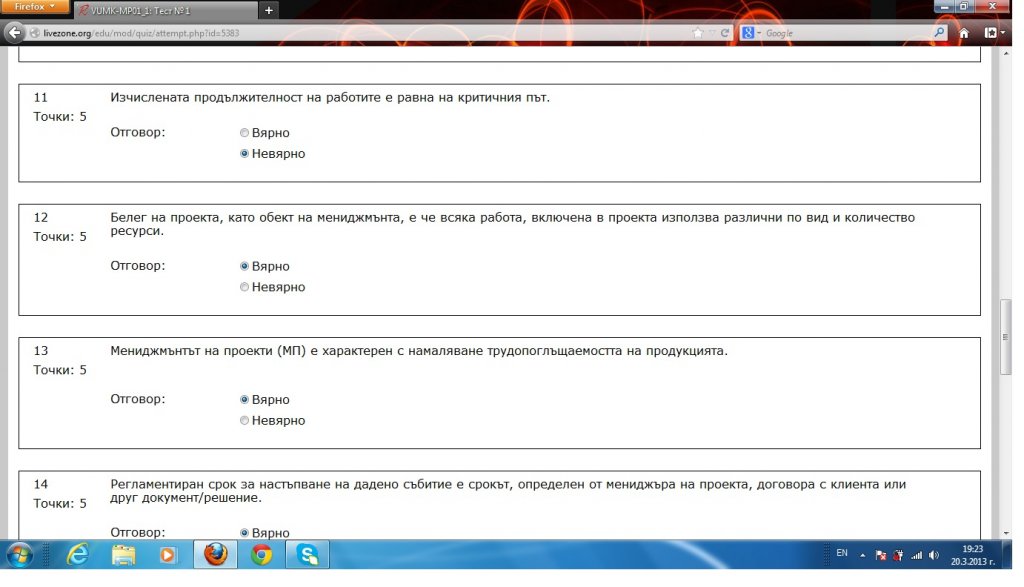Open a new tab with plus button
The width and height of the screenshot is (1024, 587).
point(268,10)
